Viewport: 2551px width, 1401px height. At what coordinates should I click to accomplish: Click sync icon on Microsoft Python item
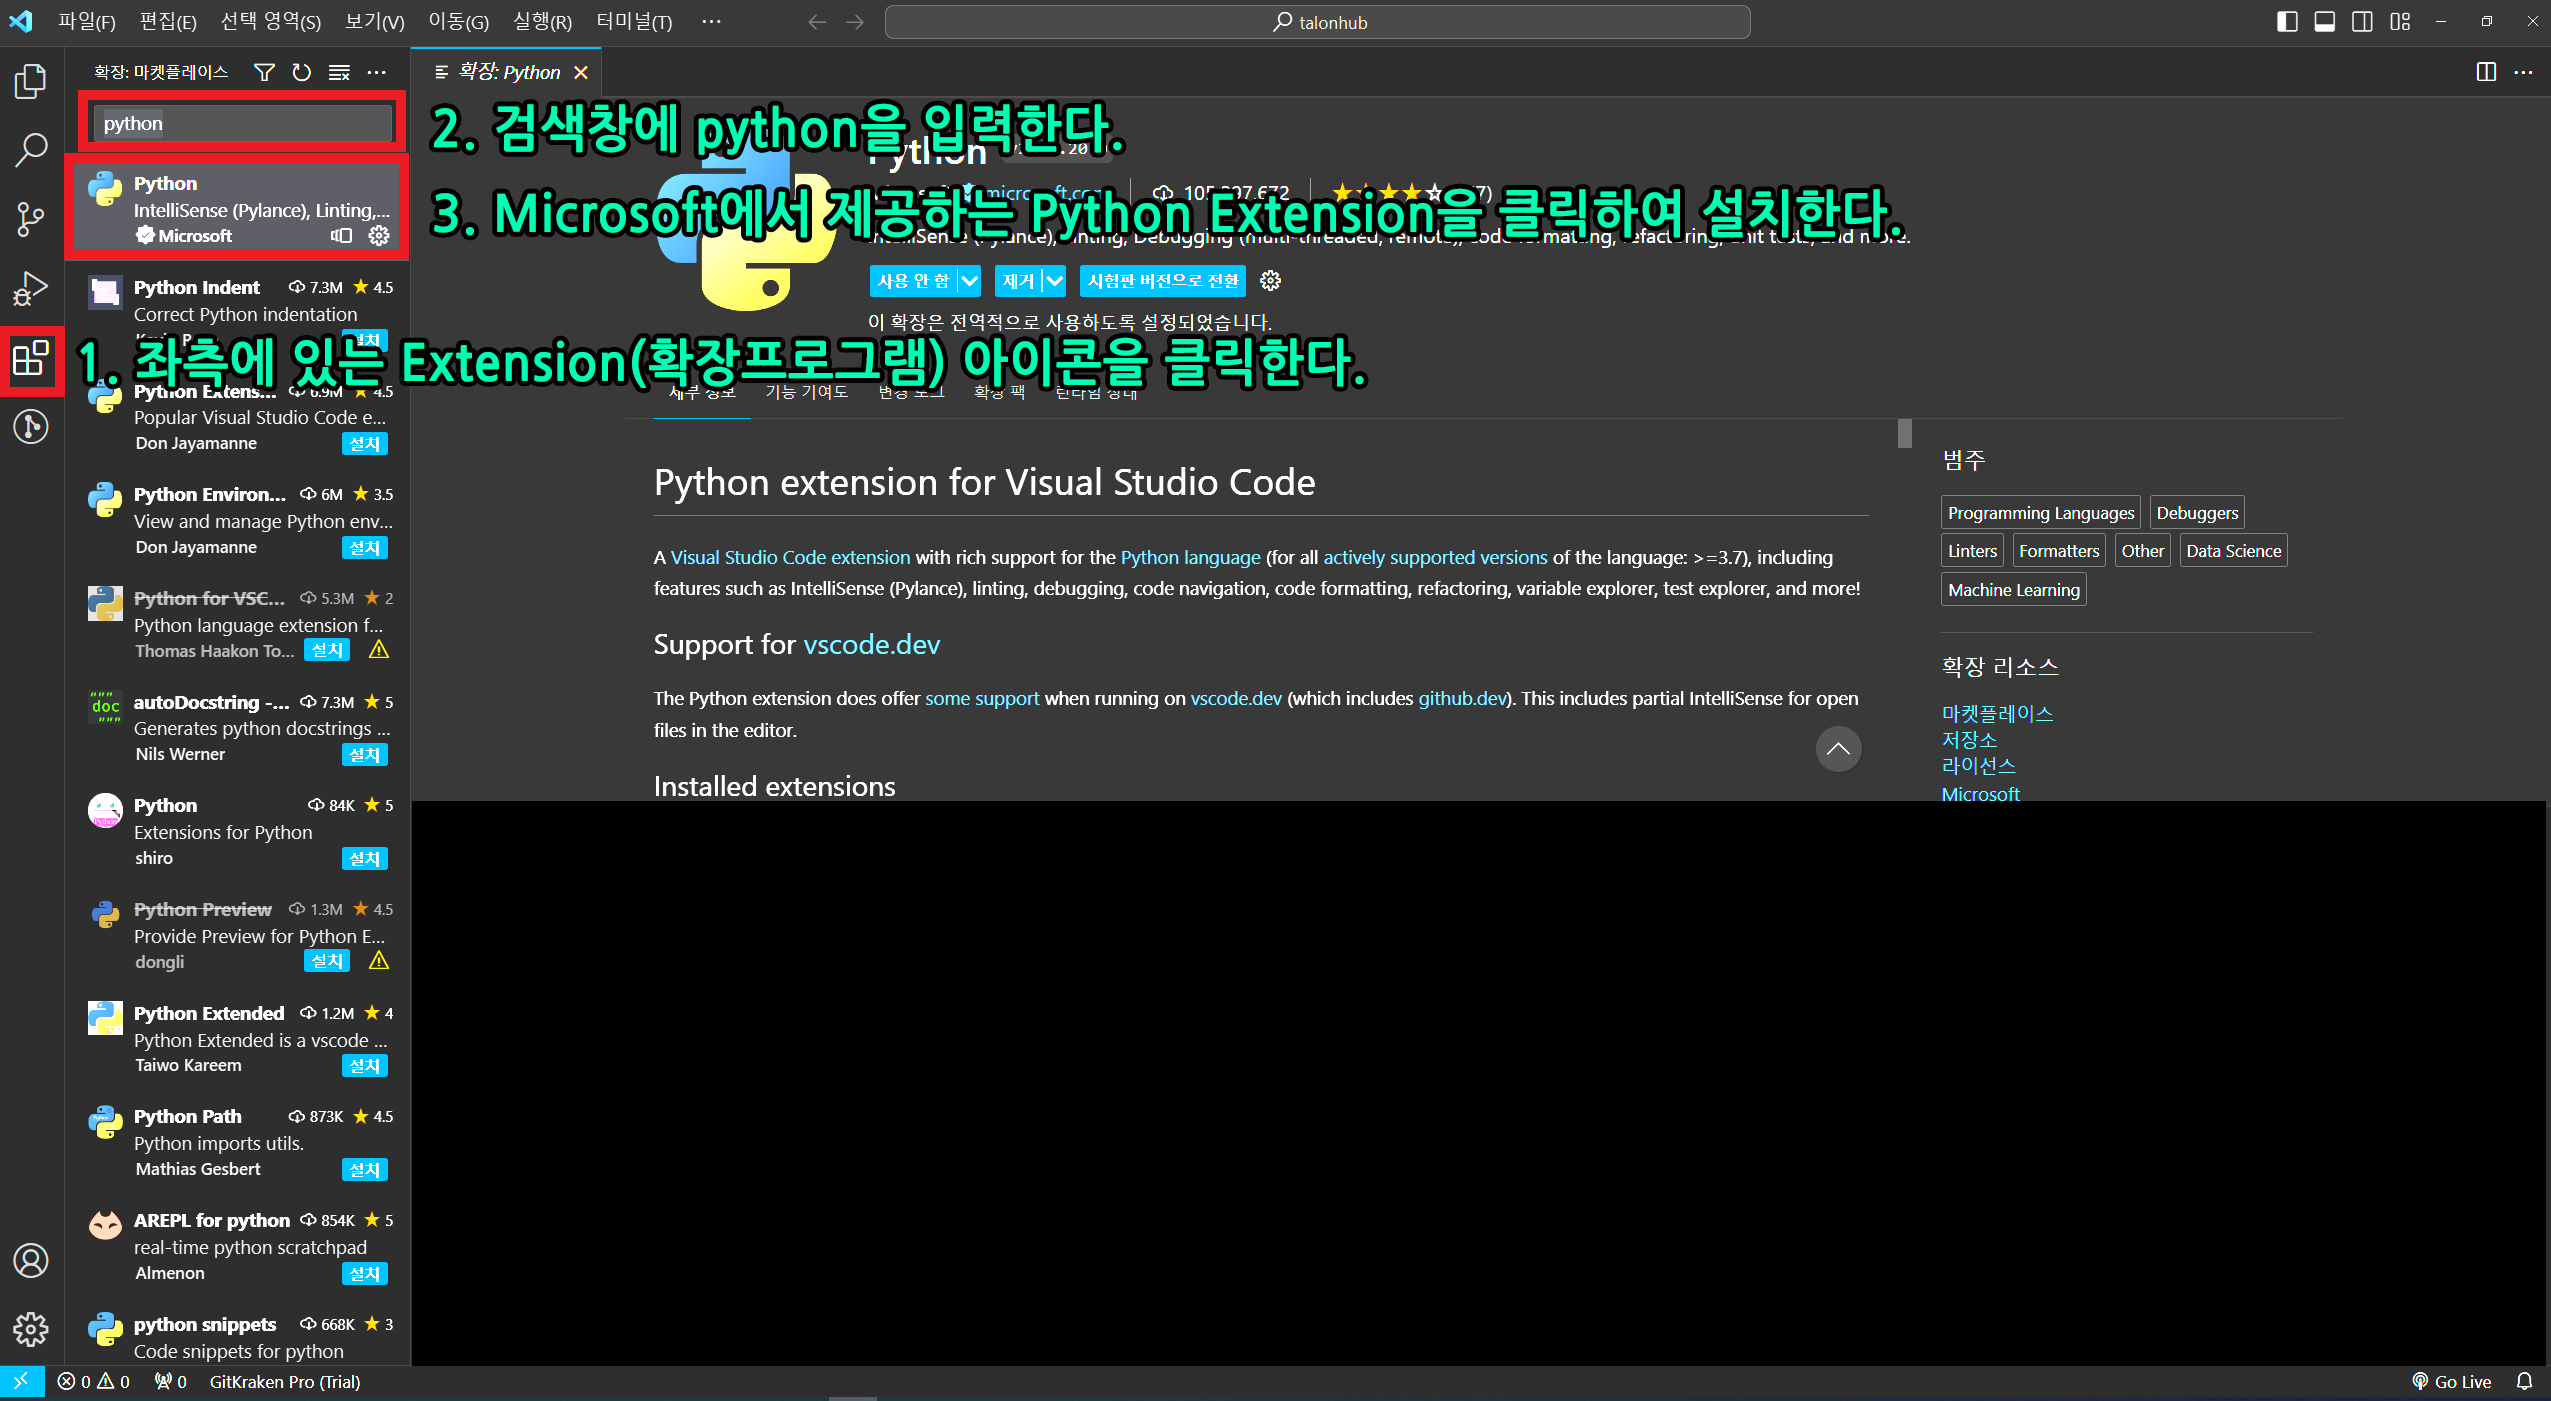pyautogui.click(x=342, y=235)
